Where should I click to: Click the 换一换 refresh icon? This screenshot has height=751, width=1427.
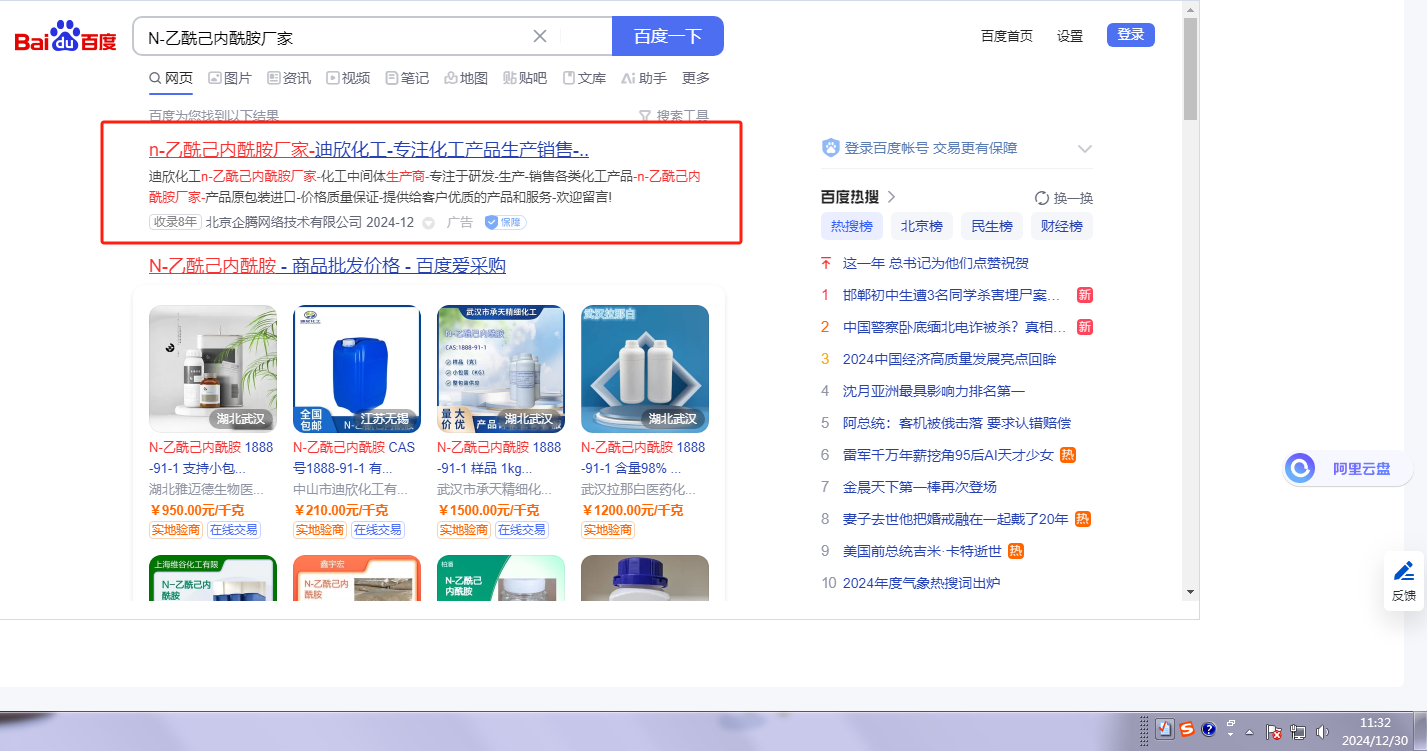[1042, 198]
